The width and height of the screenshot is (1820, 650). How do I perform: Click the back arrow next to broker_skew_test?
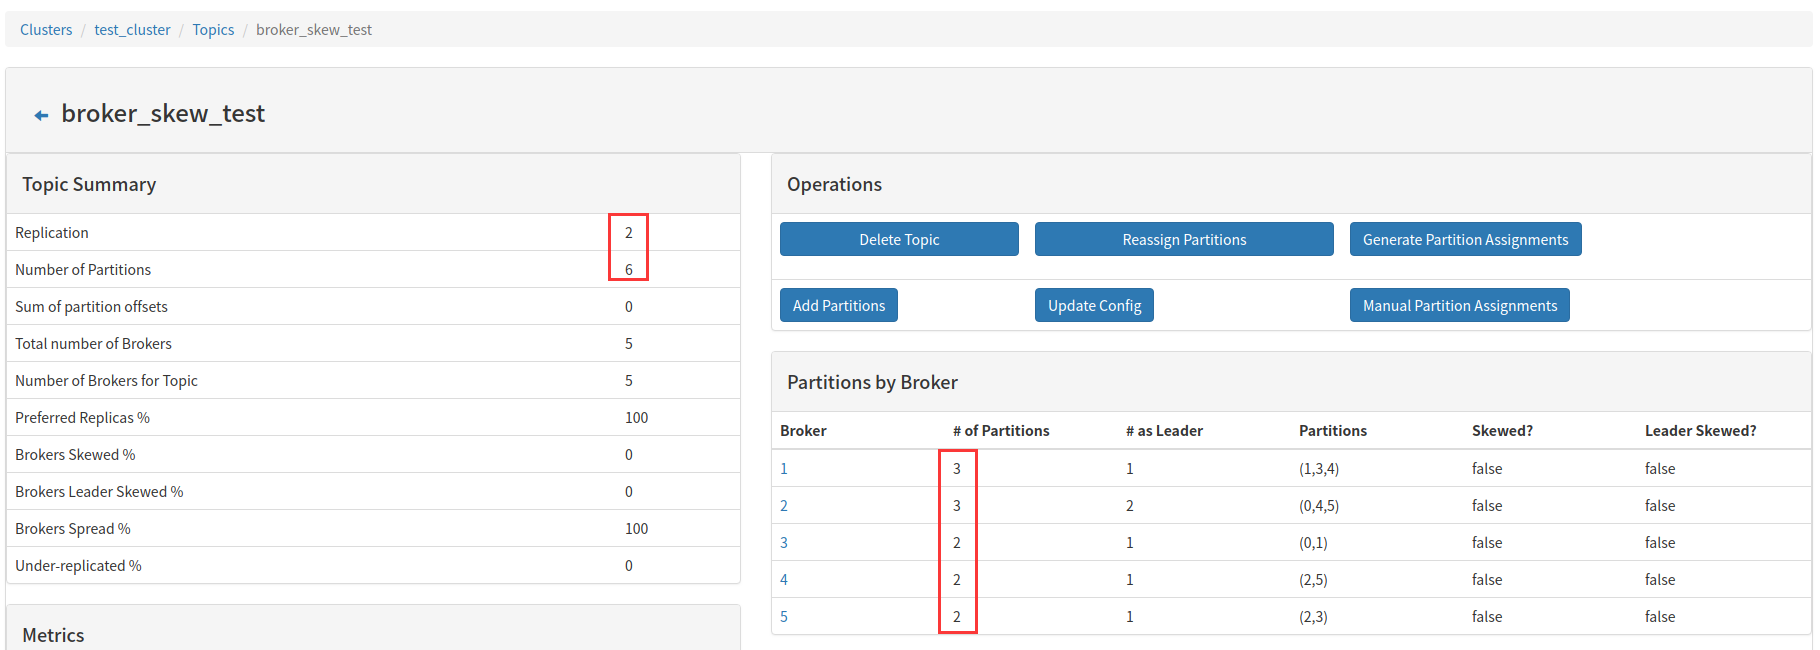[41, 116]
